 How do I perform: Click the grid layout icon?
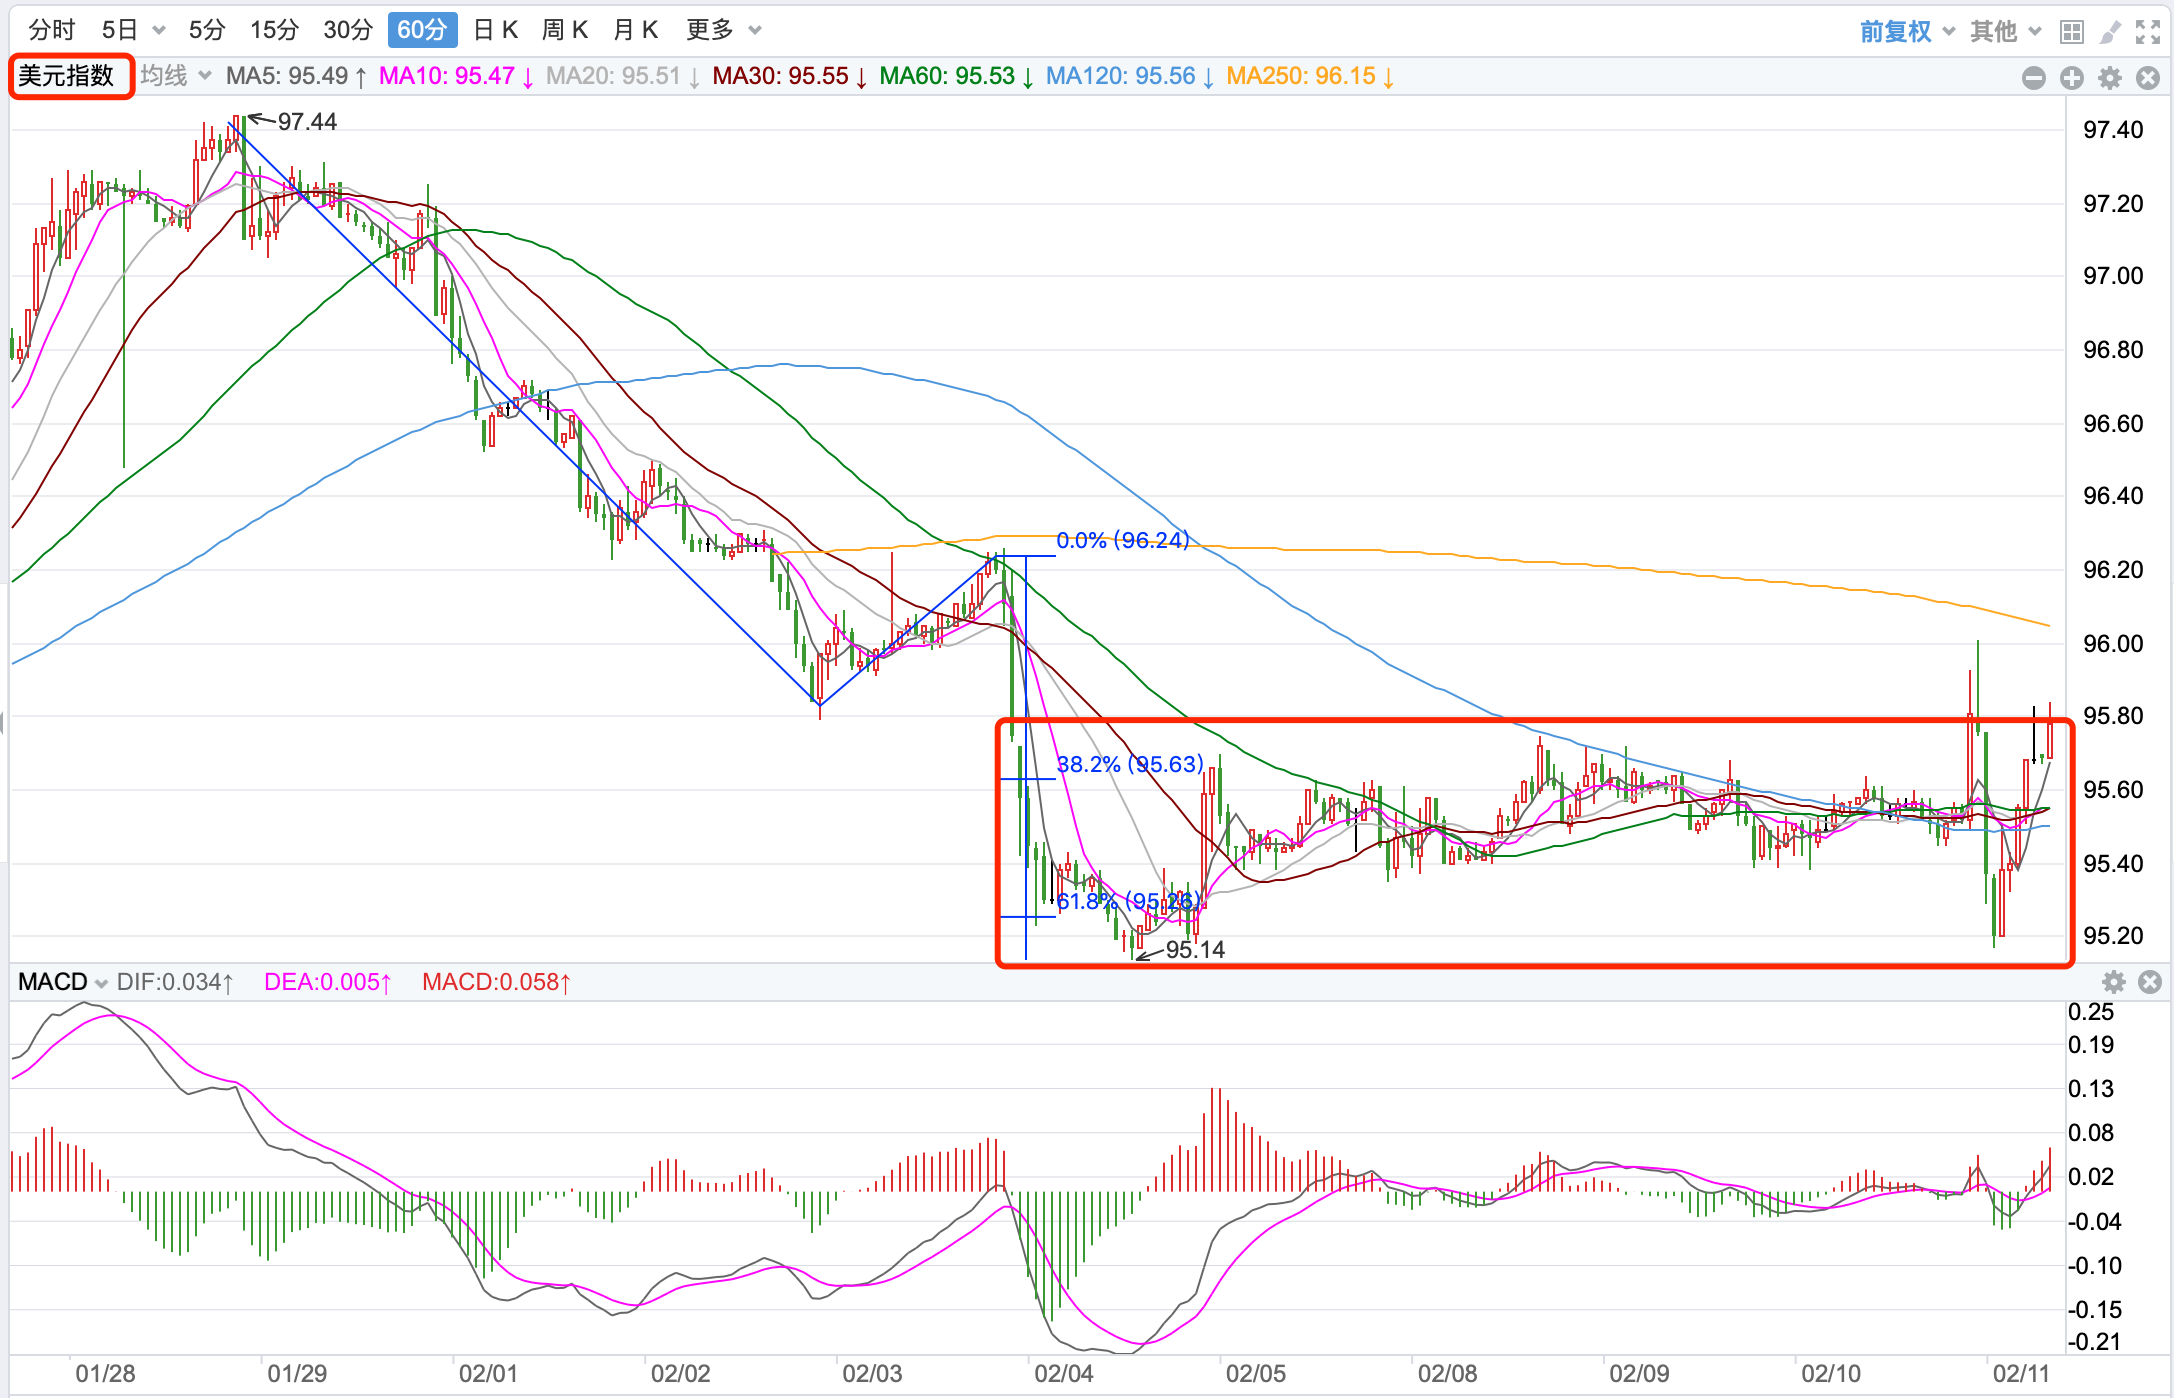coord(2072,32)
